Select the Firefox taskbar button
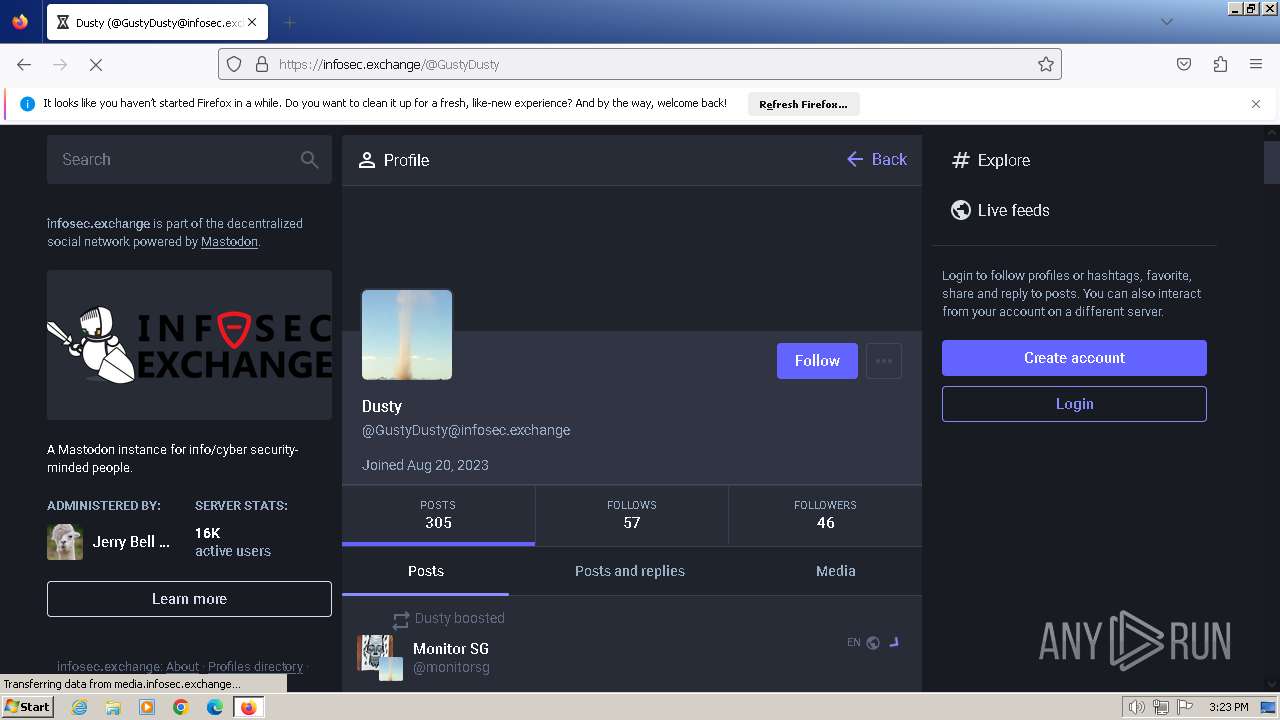1280x720 pixels. 249,707
